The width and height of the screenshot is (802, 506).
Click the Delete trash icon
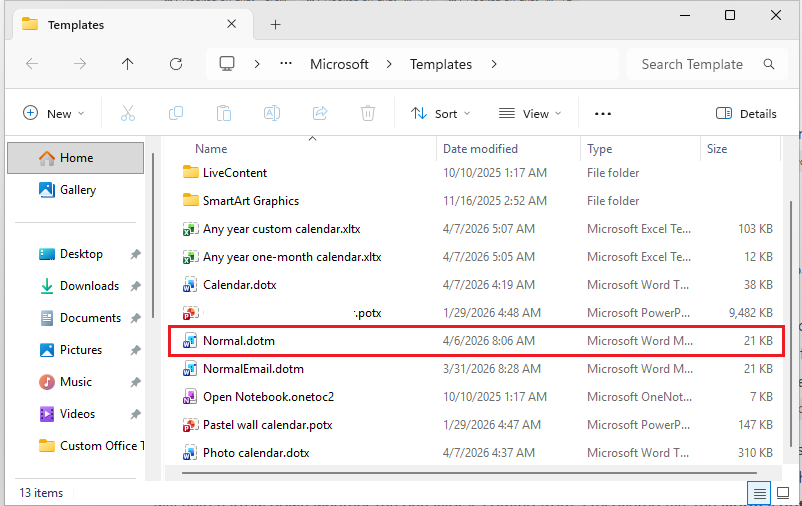(x=368, y=113)
